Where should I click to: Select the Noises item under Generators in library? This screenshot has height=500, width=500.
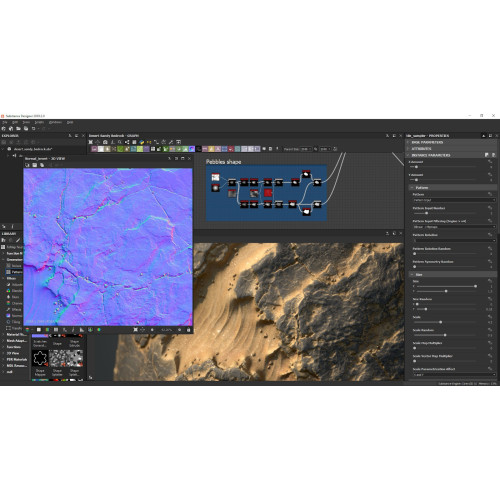pos(15,266)
